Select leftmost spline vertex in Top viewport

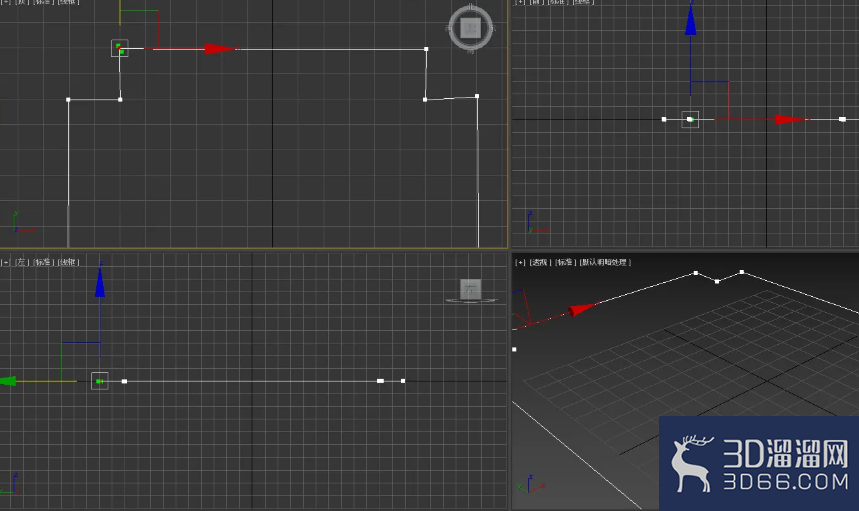[x=68, y=100]
